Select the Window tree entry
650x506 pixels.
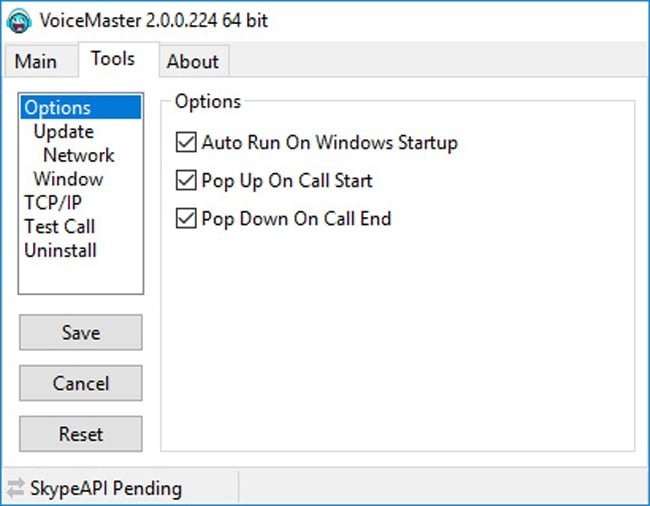[x=68, y=179]
